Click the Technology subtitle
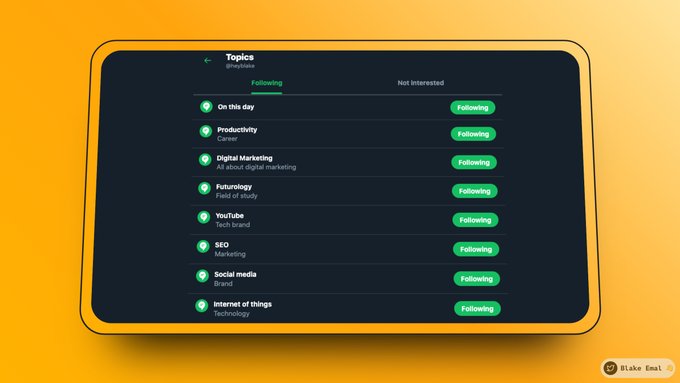 click(231, 314)
